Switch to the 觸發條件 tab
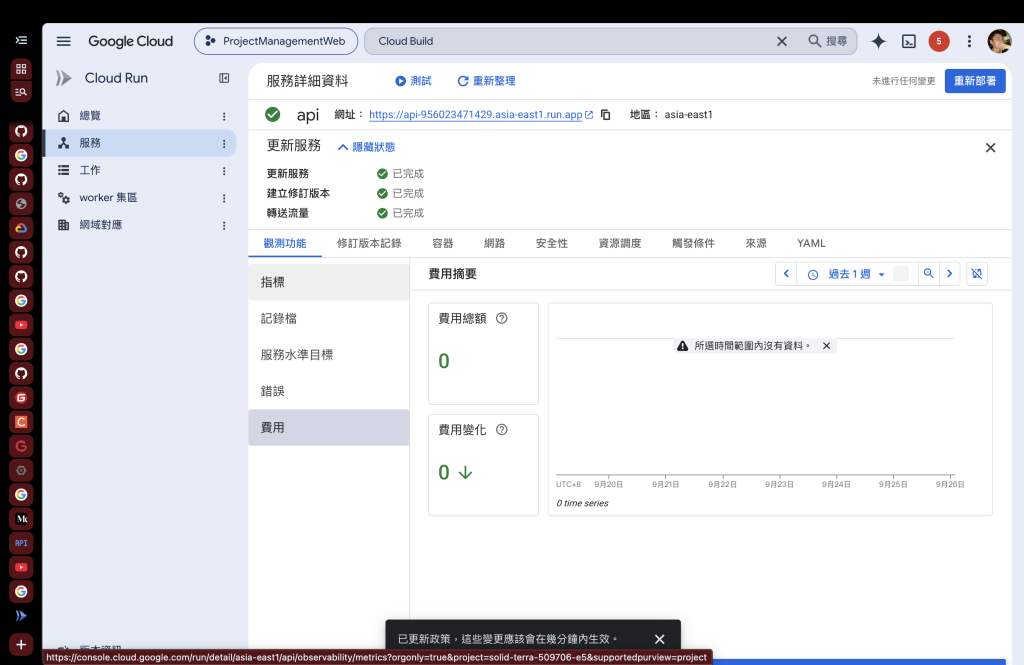The image size is (1024, 665). coord(693,243)
